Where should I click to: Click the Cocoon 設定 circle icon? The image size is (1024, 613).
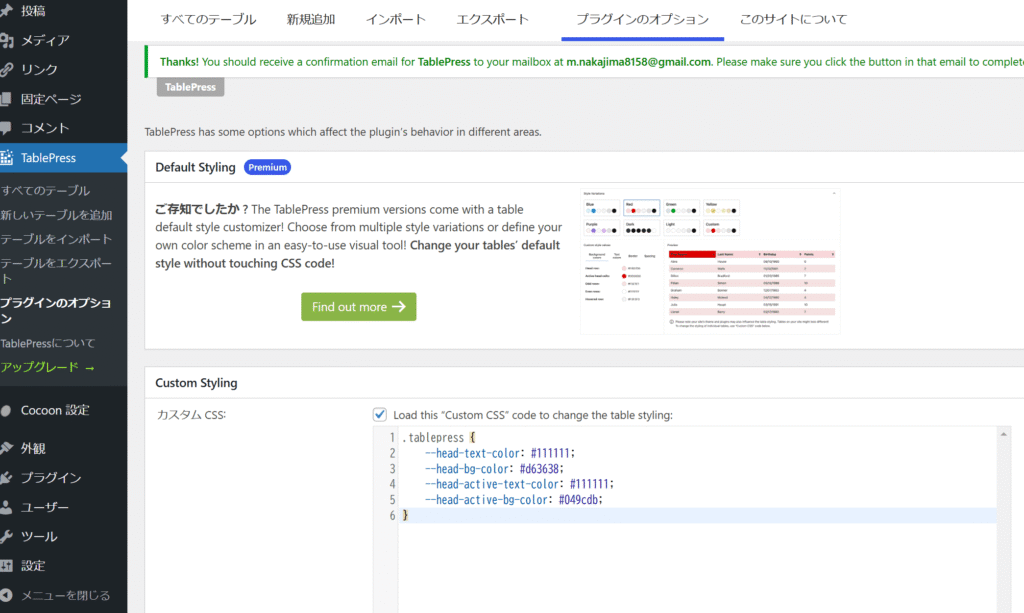[x=7, y=410]
